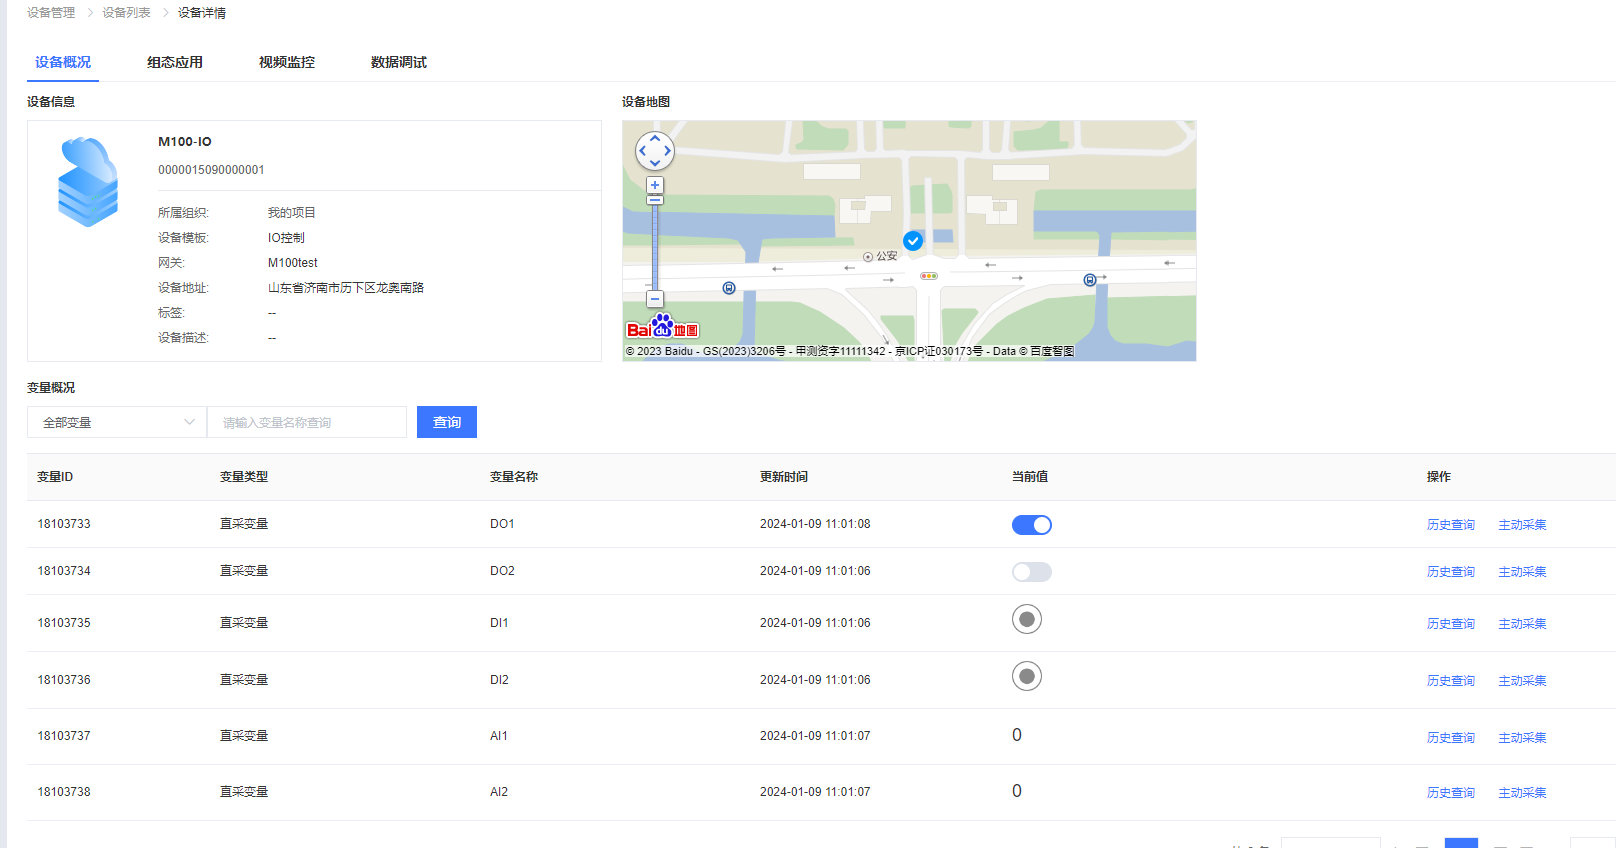
Task: Pan the map left with the arrow
Action: point(642,151)
